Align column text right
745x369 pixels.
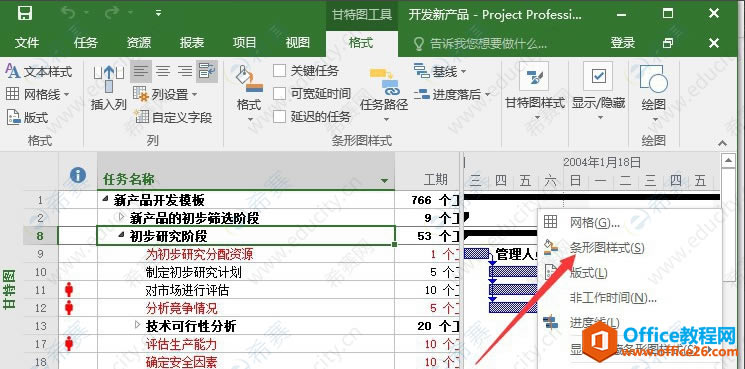185,72
